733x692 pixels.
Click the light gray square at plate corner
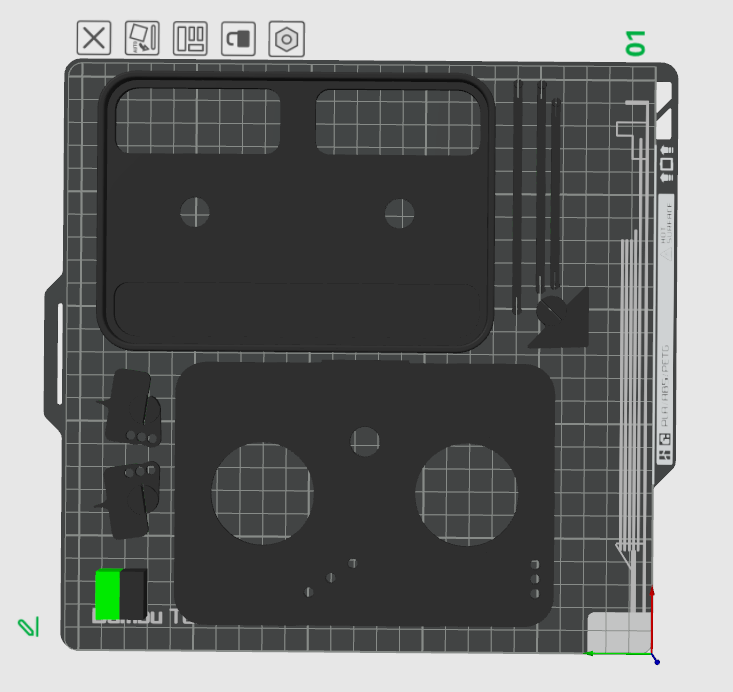click(x=615, y=631)
